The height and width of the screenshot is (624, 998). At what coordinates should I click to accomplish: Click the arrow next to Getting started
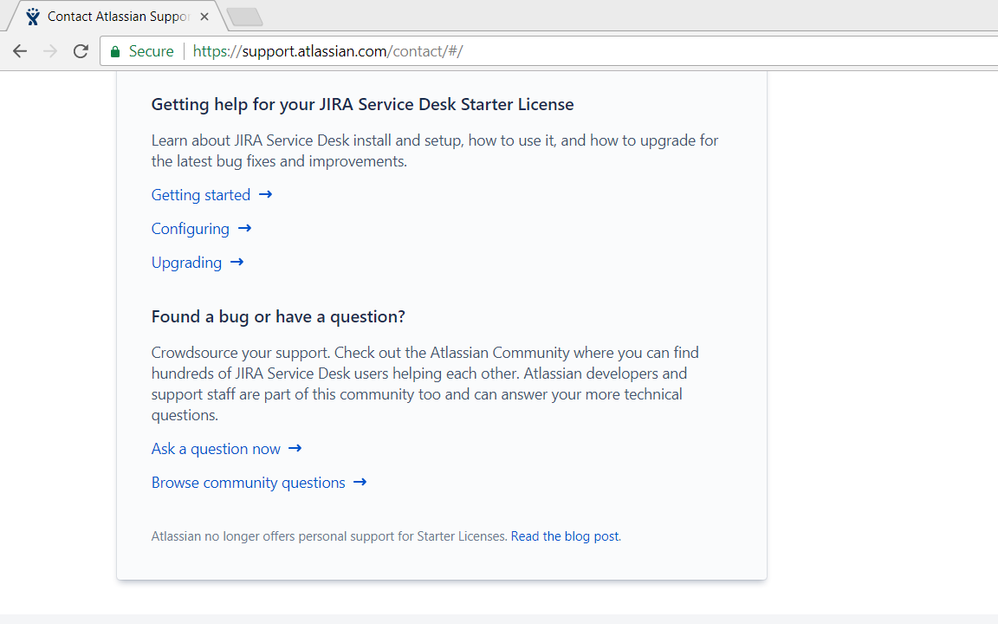[265, 194]
